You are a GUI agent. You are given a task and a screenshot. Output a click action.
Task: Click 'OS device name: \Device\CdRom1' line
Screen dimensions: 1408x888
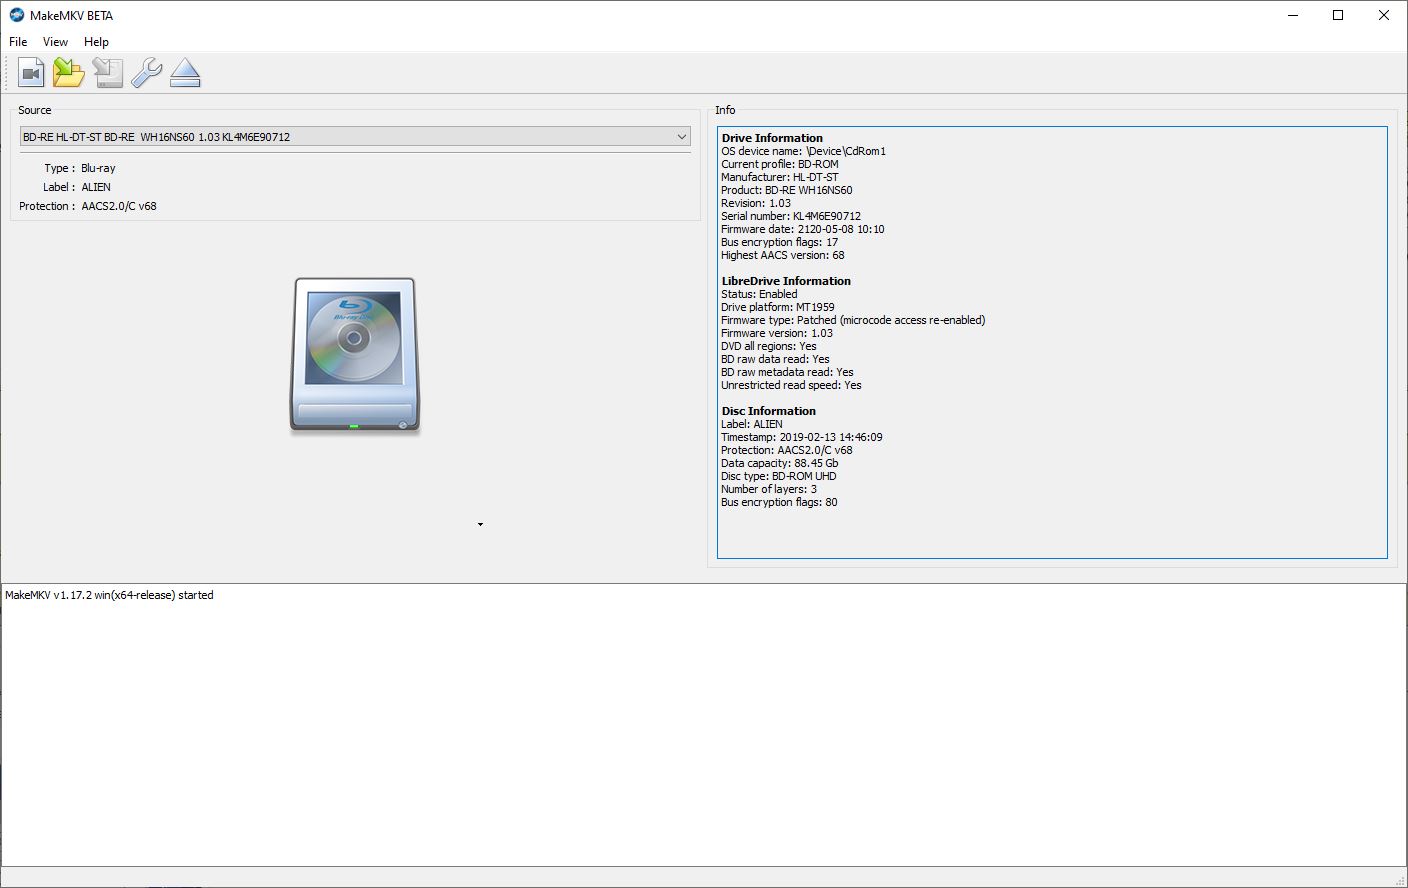803,151
